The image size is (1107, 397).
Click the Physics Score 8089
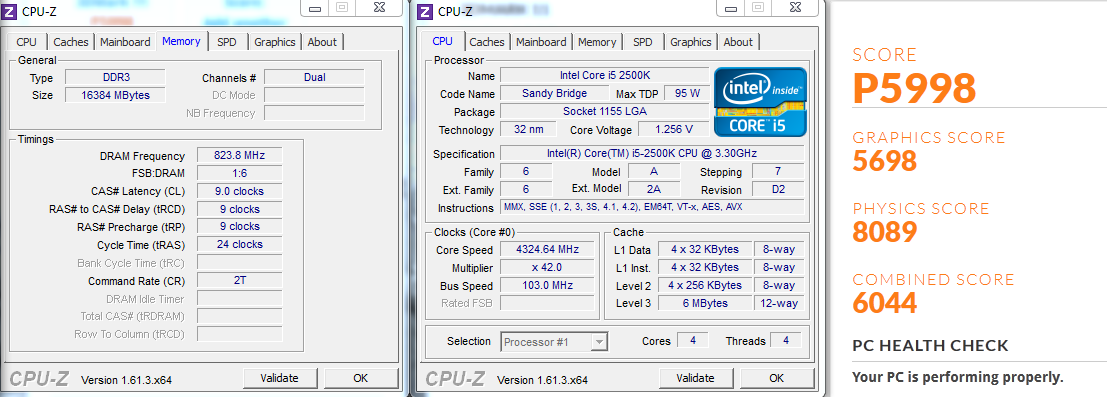[885, 232]
